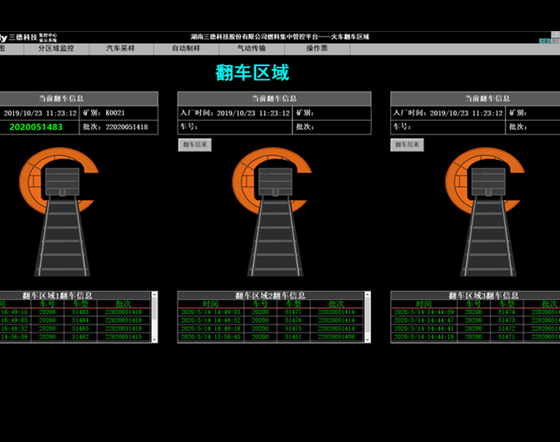Click scrollbar down arrow in area 1 table

click(x=154, y=340)
